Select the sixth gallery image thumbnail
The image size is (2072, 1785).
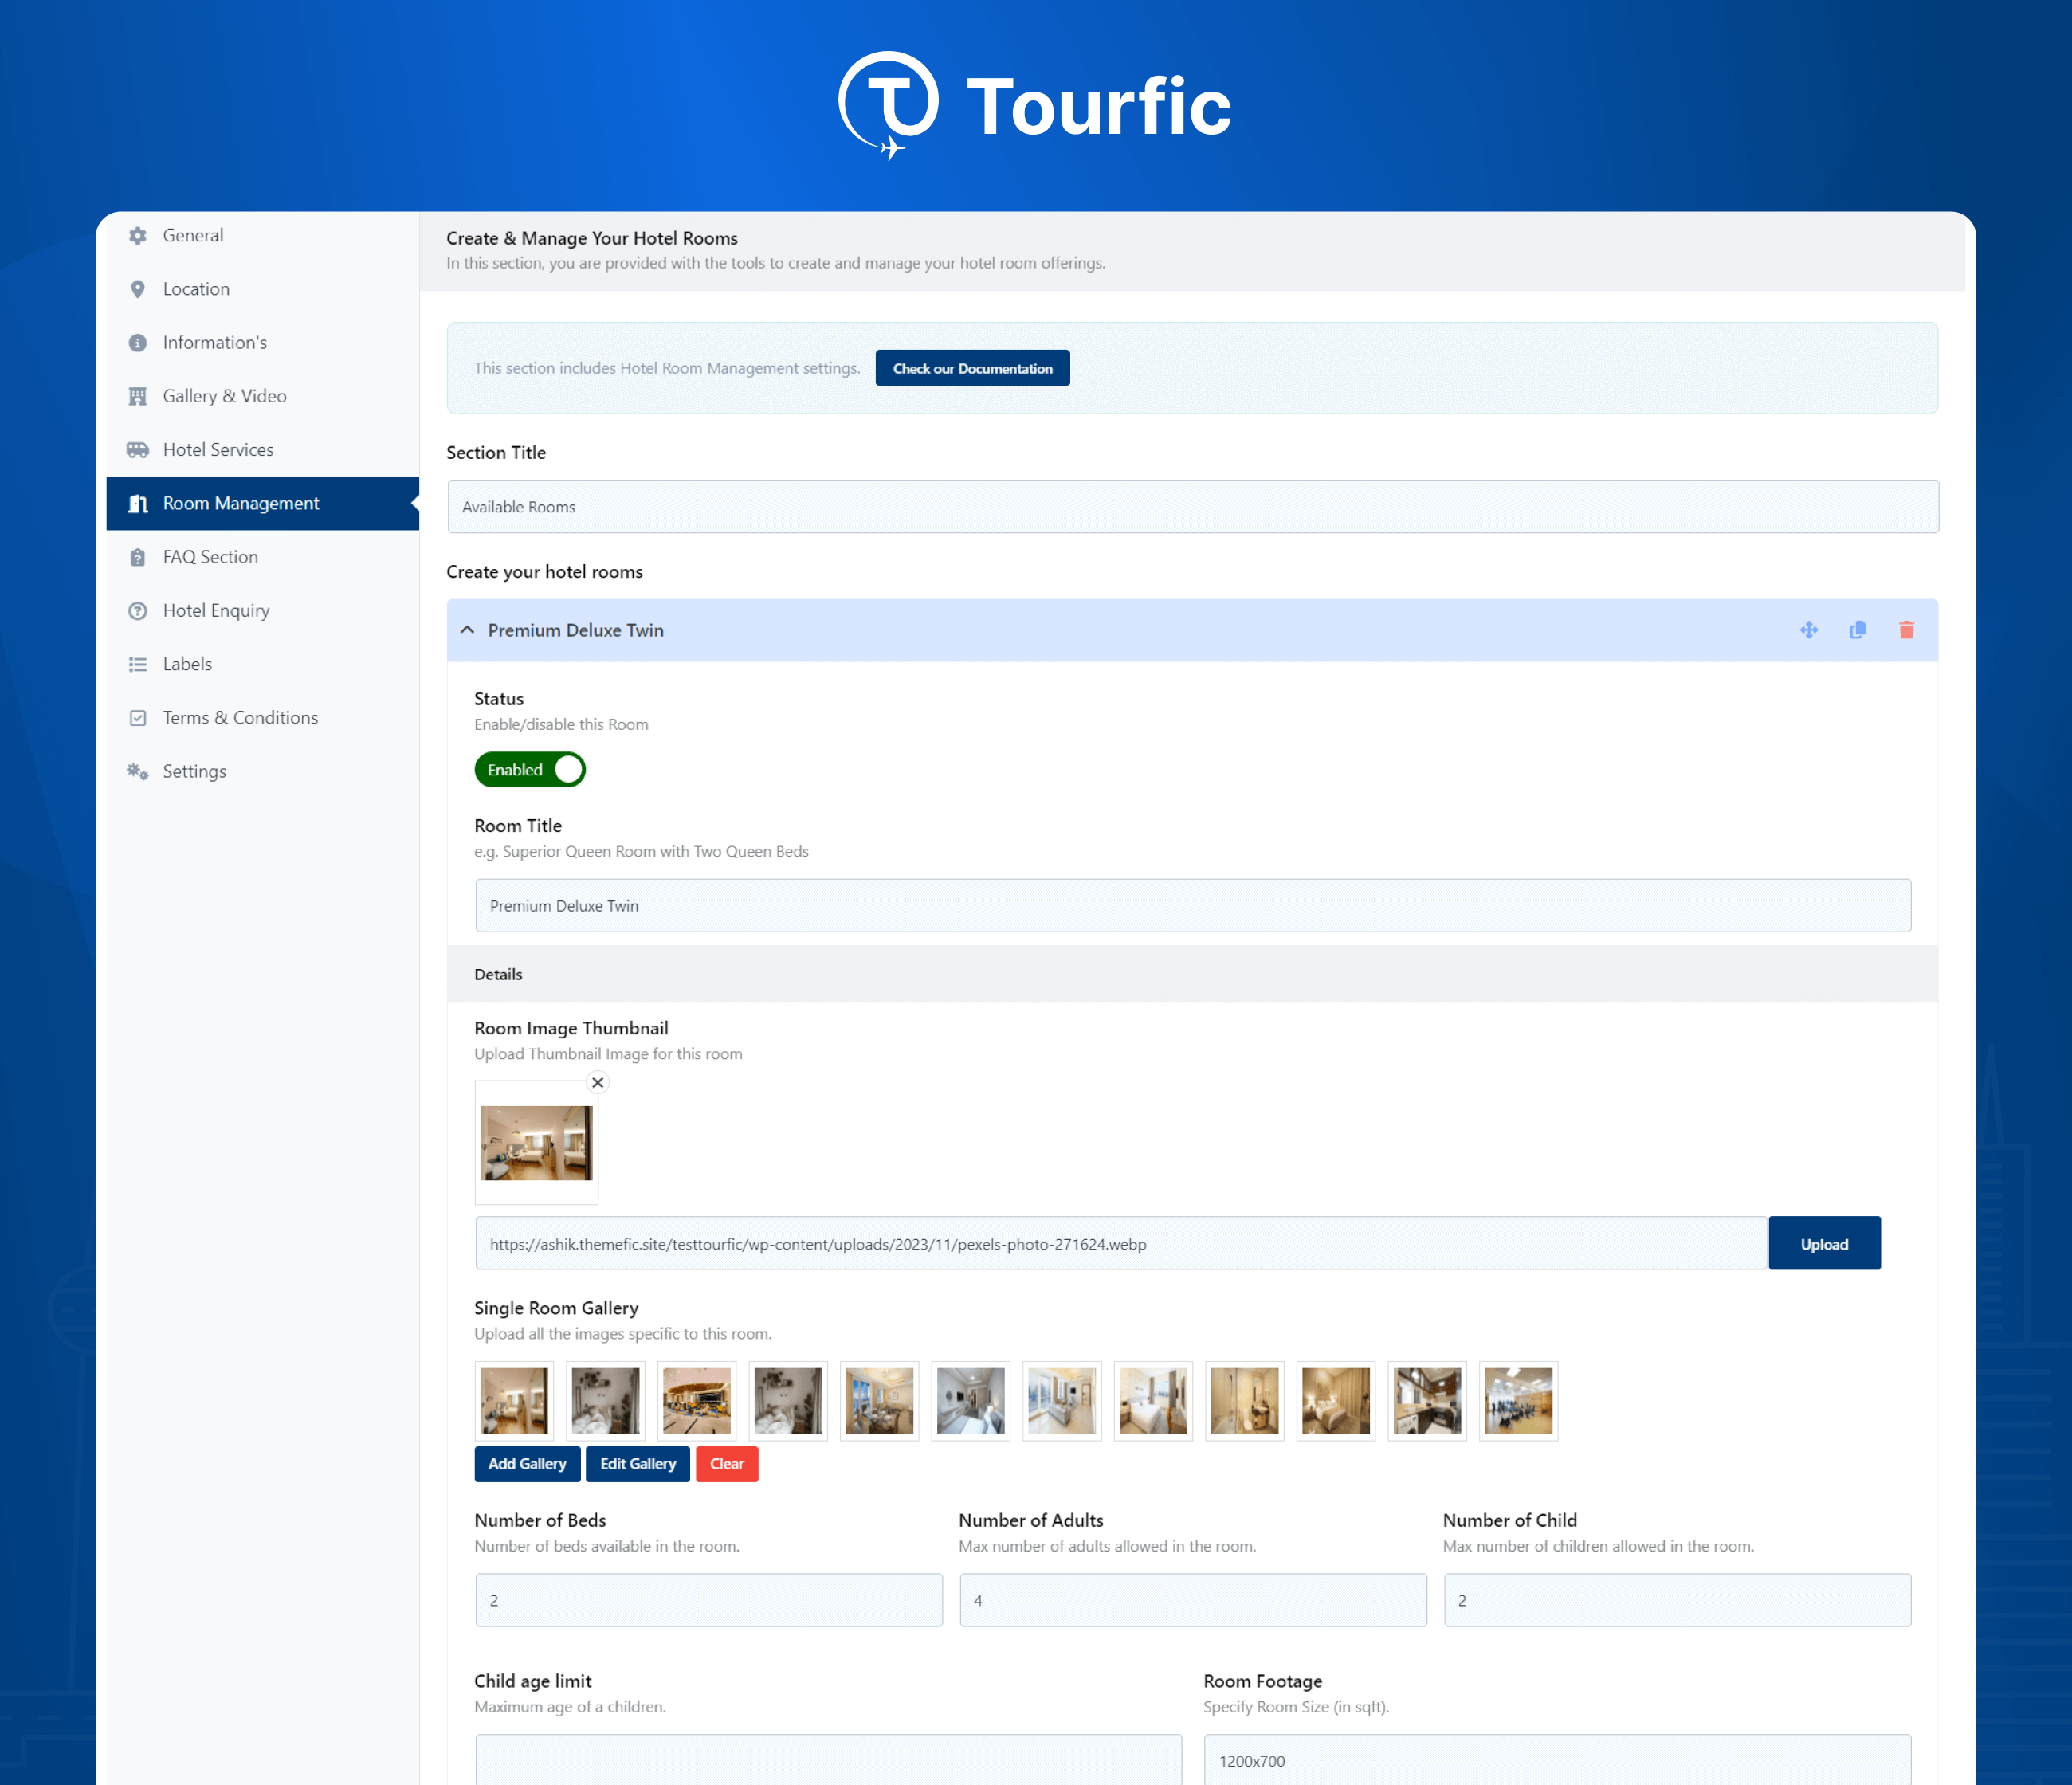pos(971,1401)
